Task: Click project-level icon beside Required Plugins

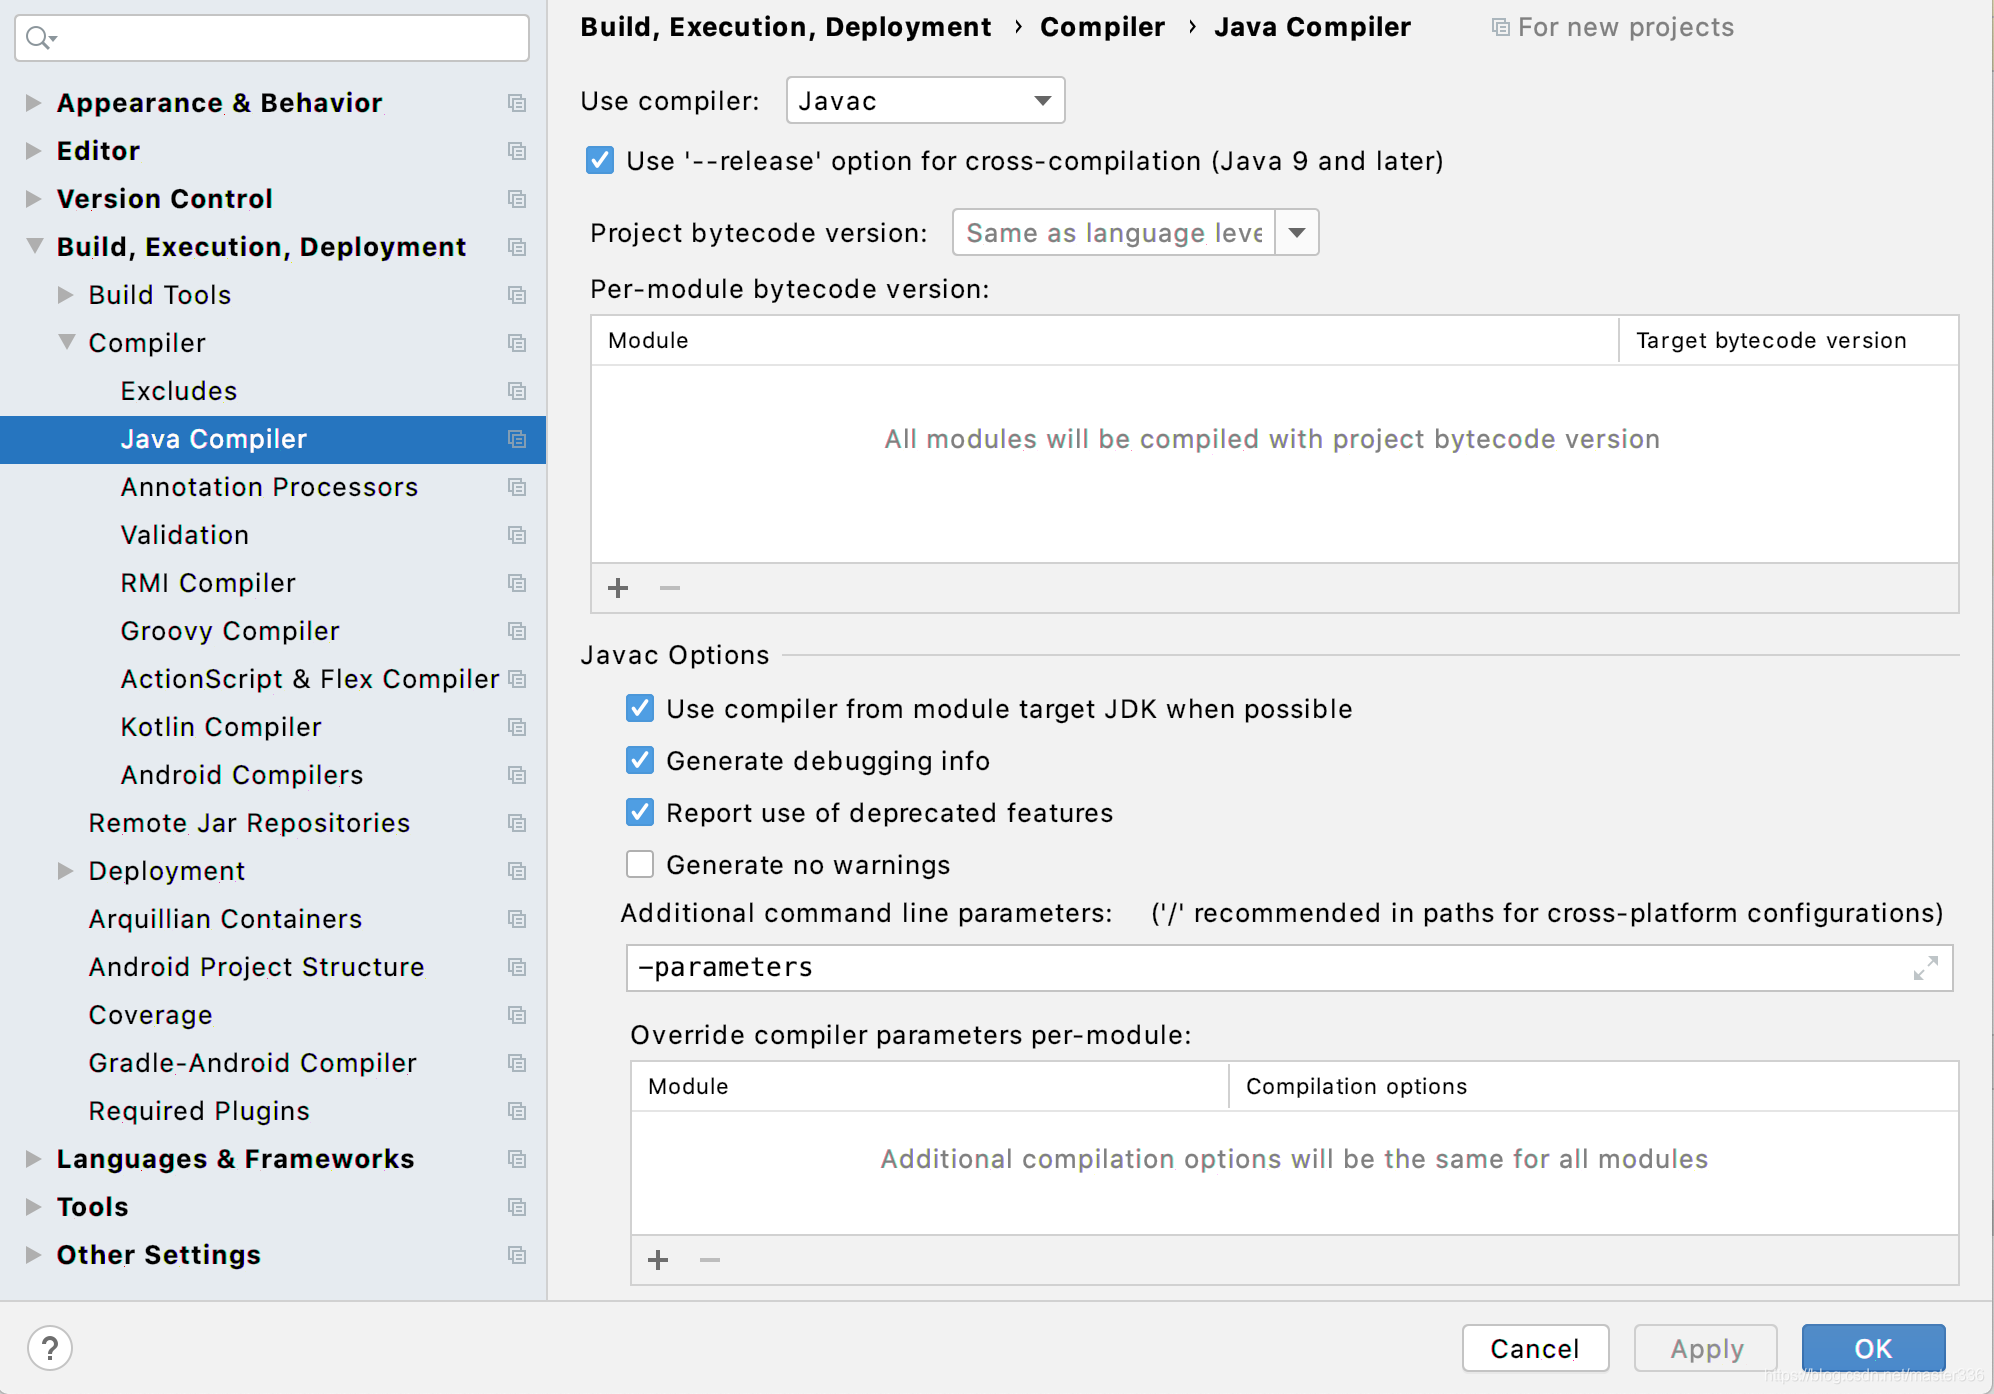Action: (517, 1111)
